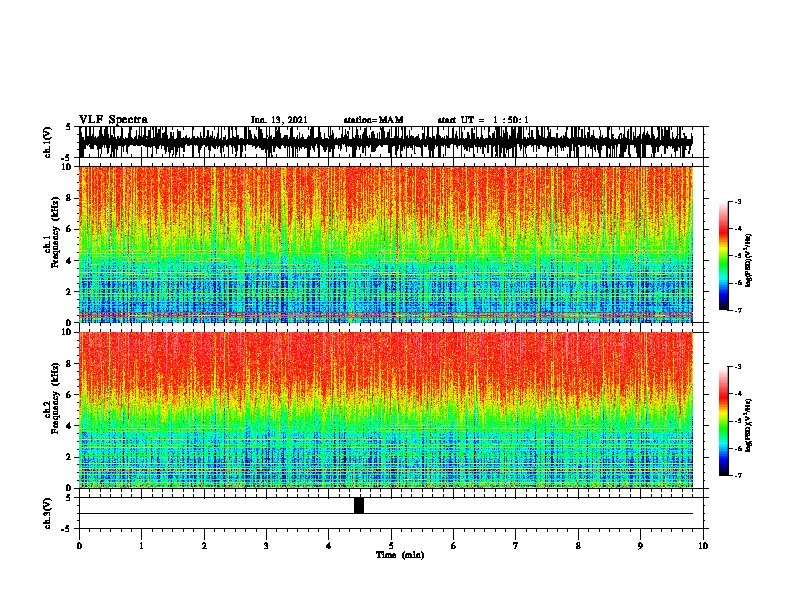Click the 'ch.2 Frequency (kHz)' axis label

pos(52,399)
